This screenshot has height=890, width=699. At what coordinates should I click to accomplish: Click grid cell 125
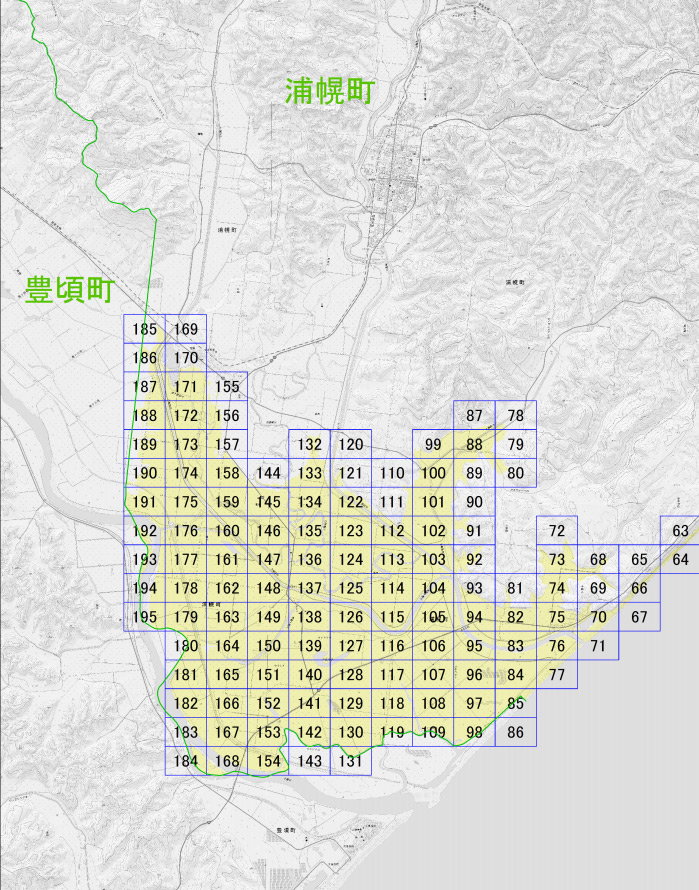(x=351, y=588)
